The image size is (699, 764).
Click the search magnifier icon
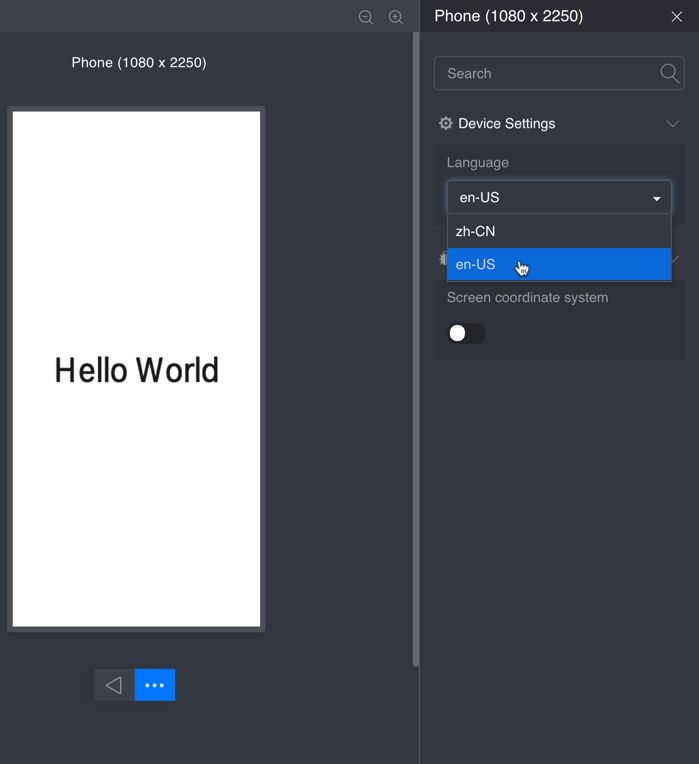[x=669, y=73]
